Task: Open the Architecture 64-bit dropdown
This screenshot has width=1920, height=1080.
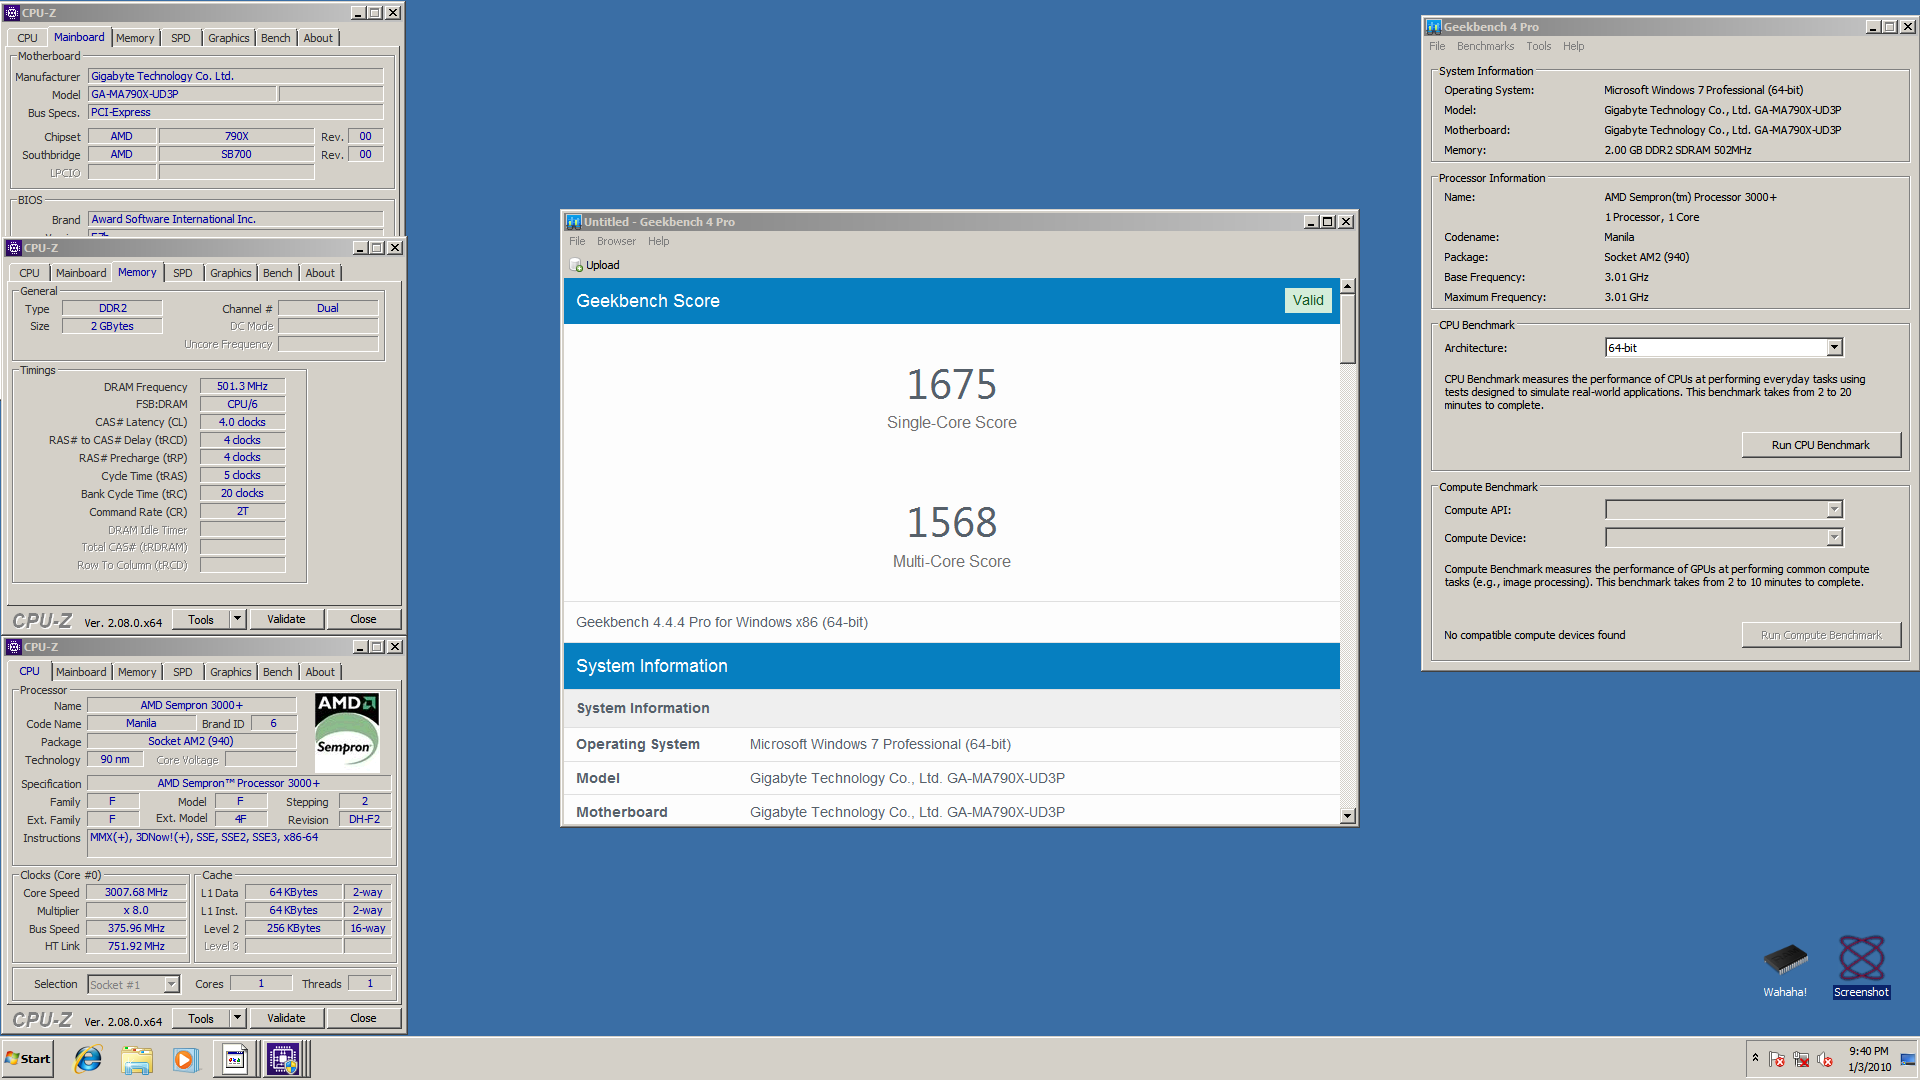Action: click(1834, 348)
